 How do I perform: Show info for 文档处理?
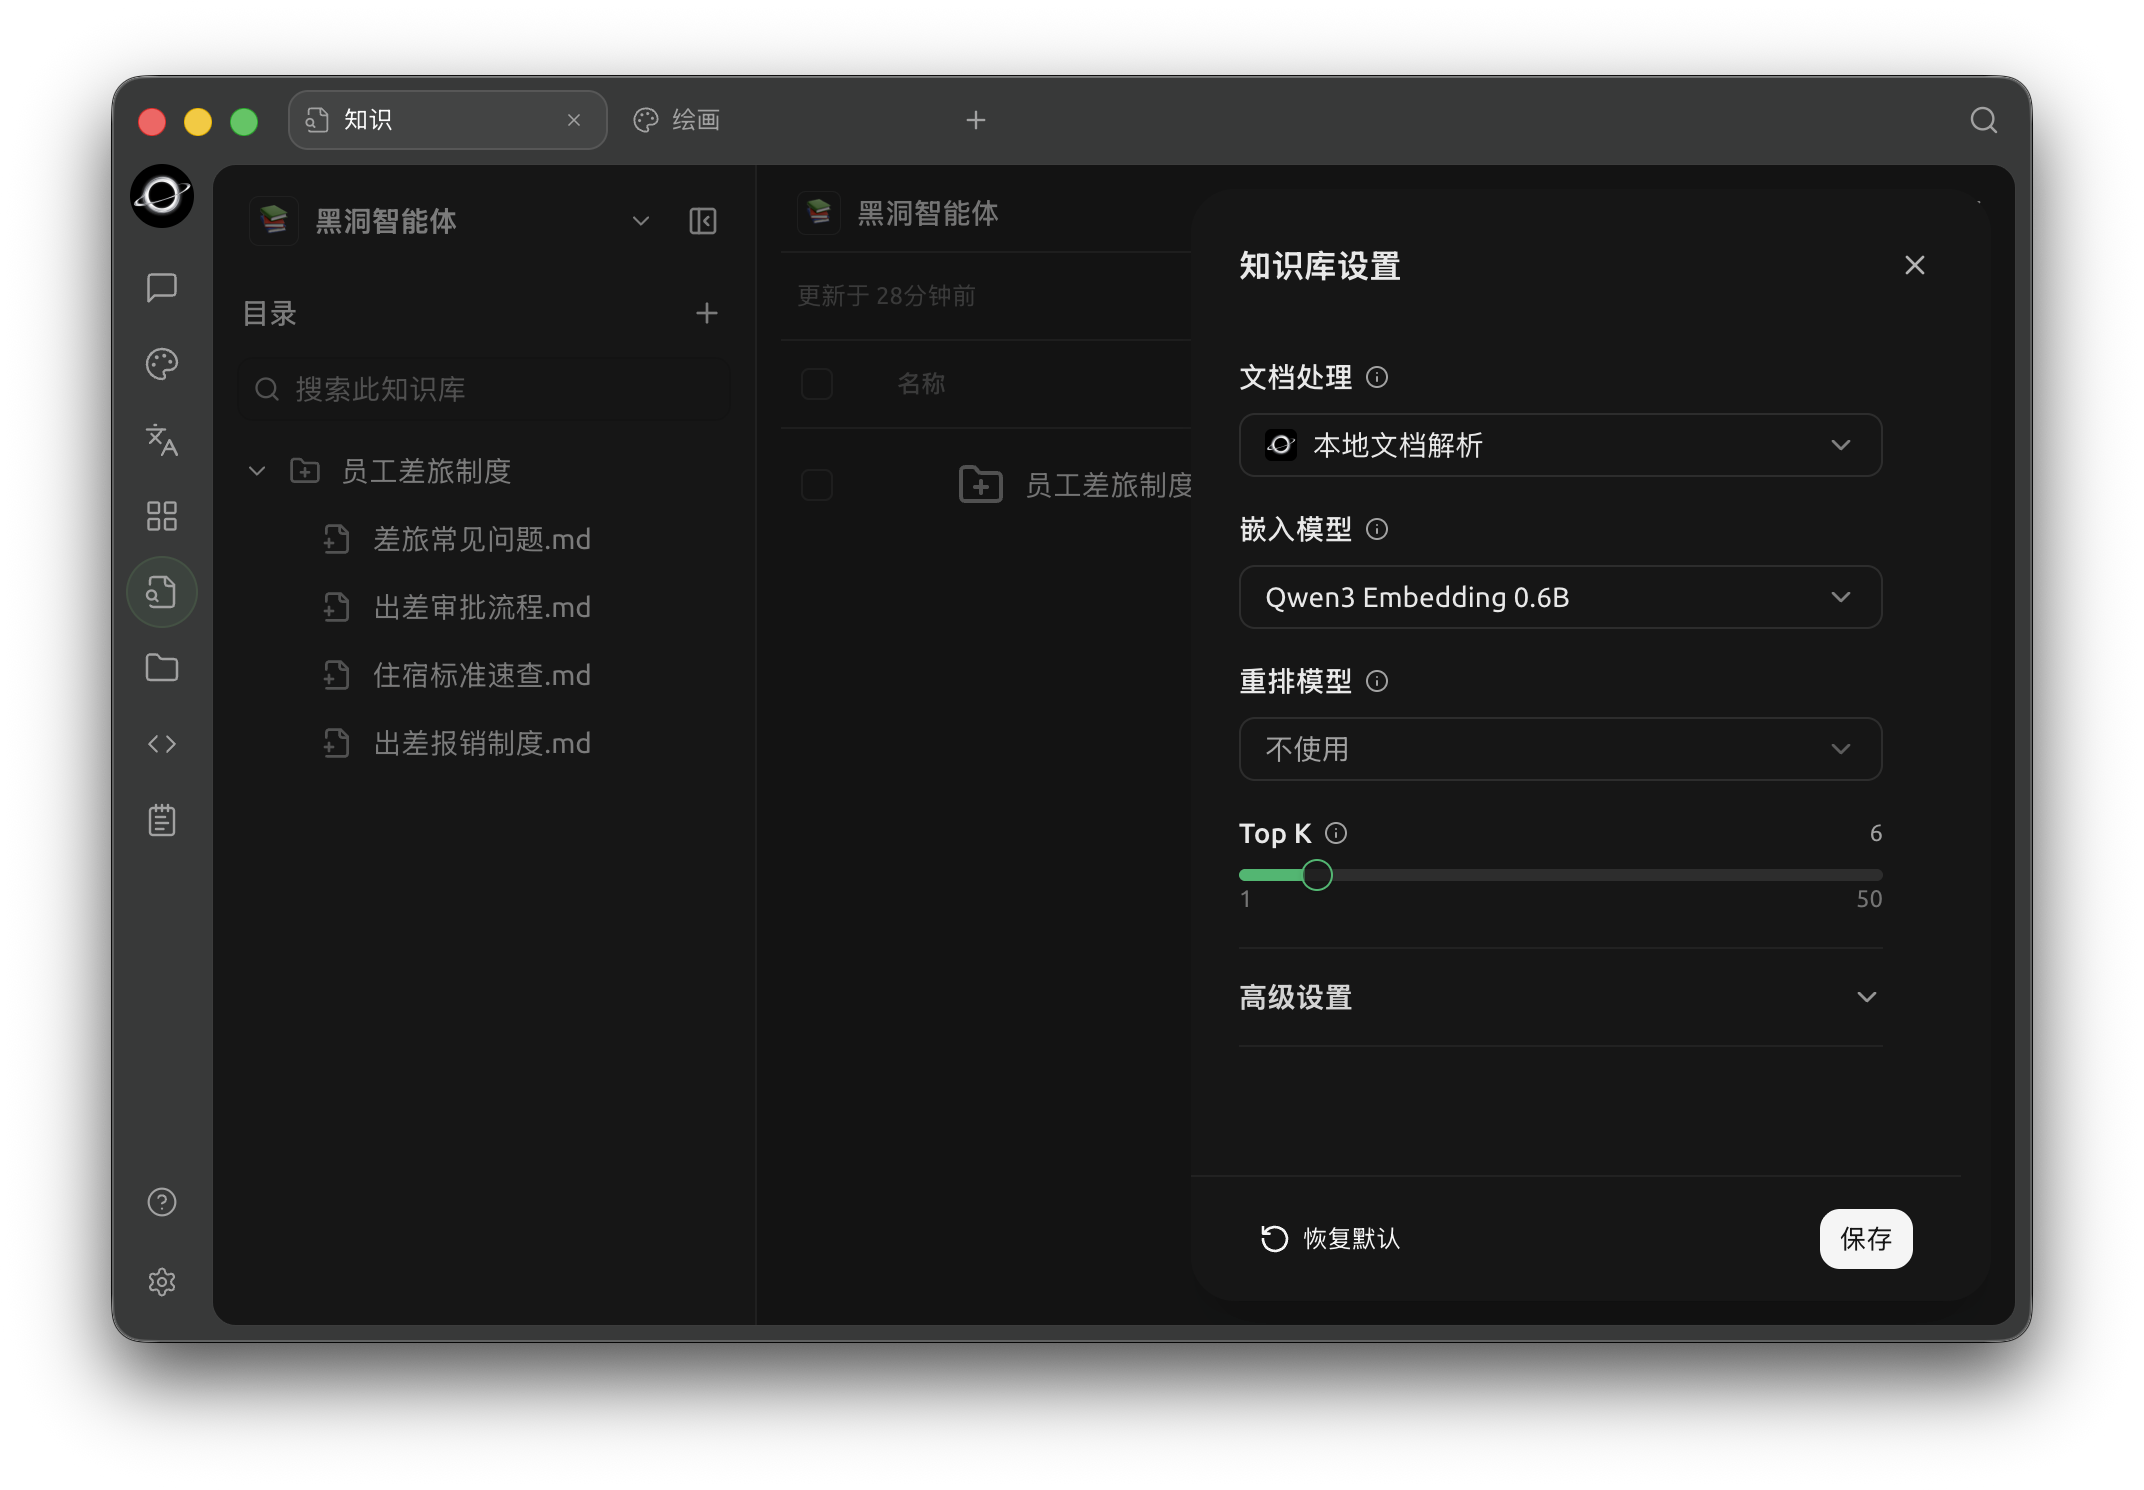(x=1377, y=377)
